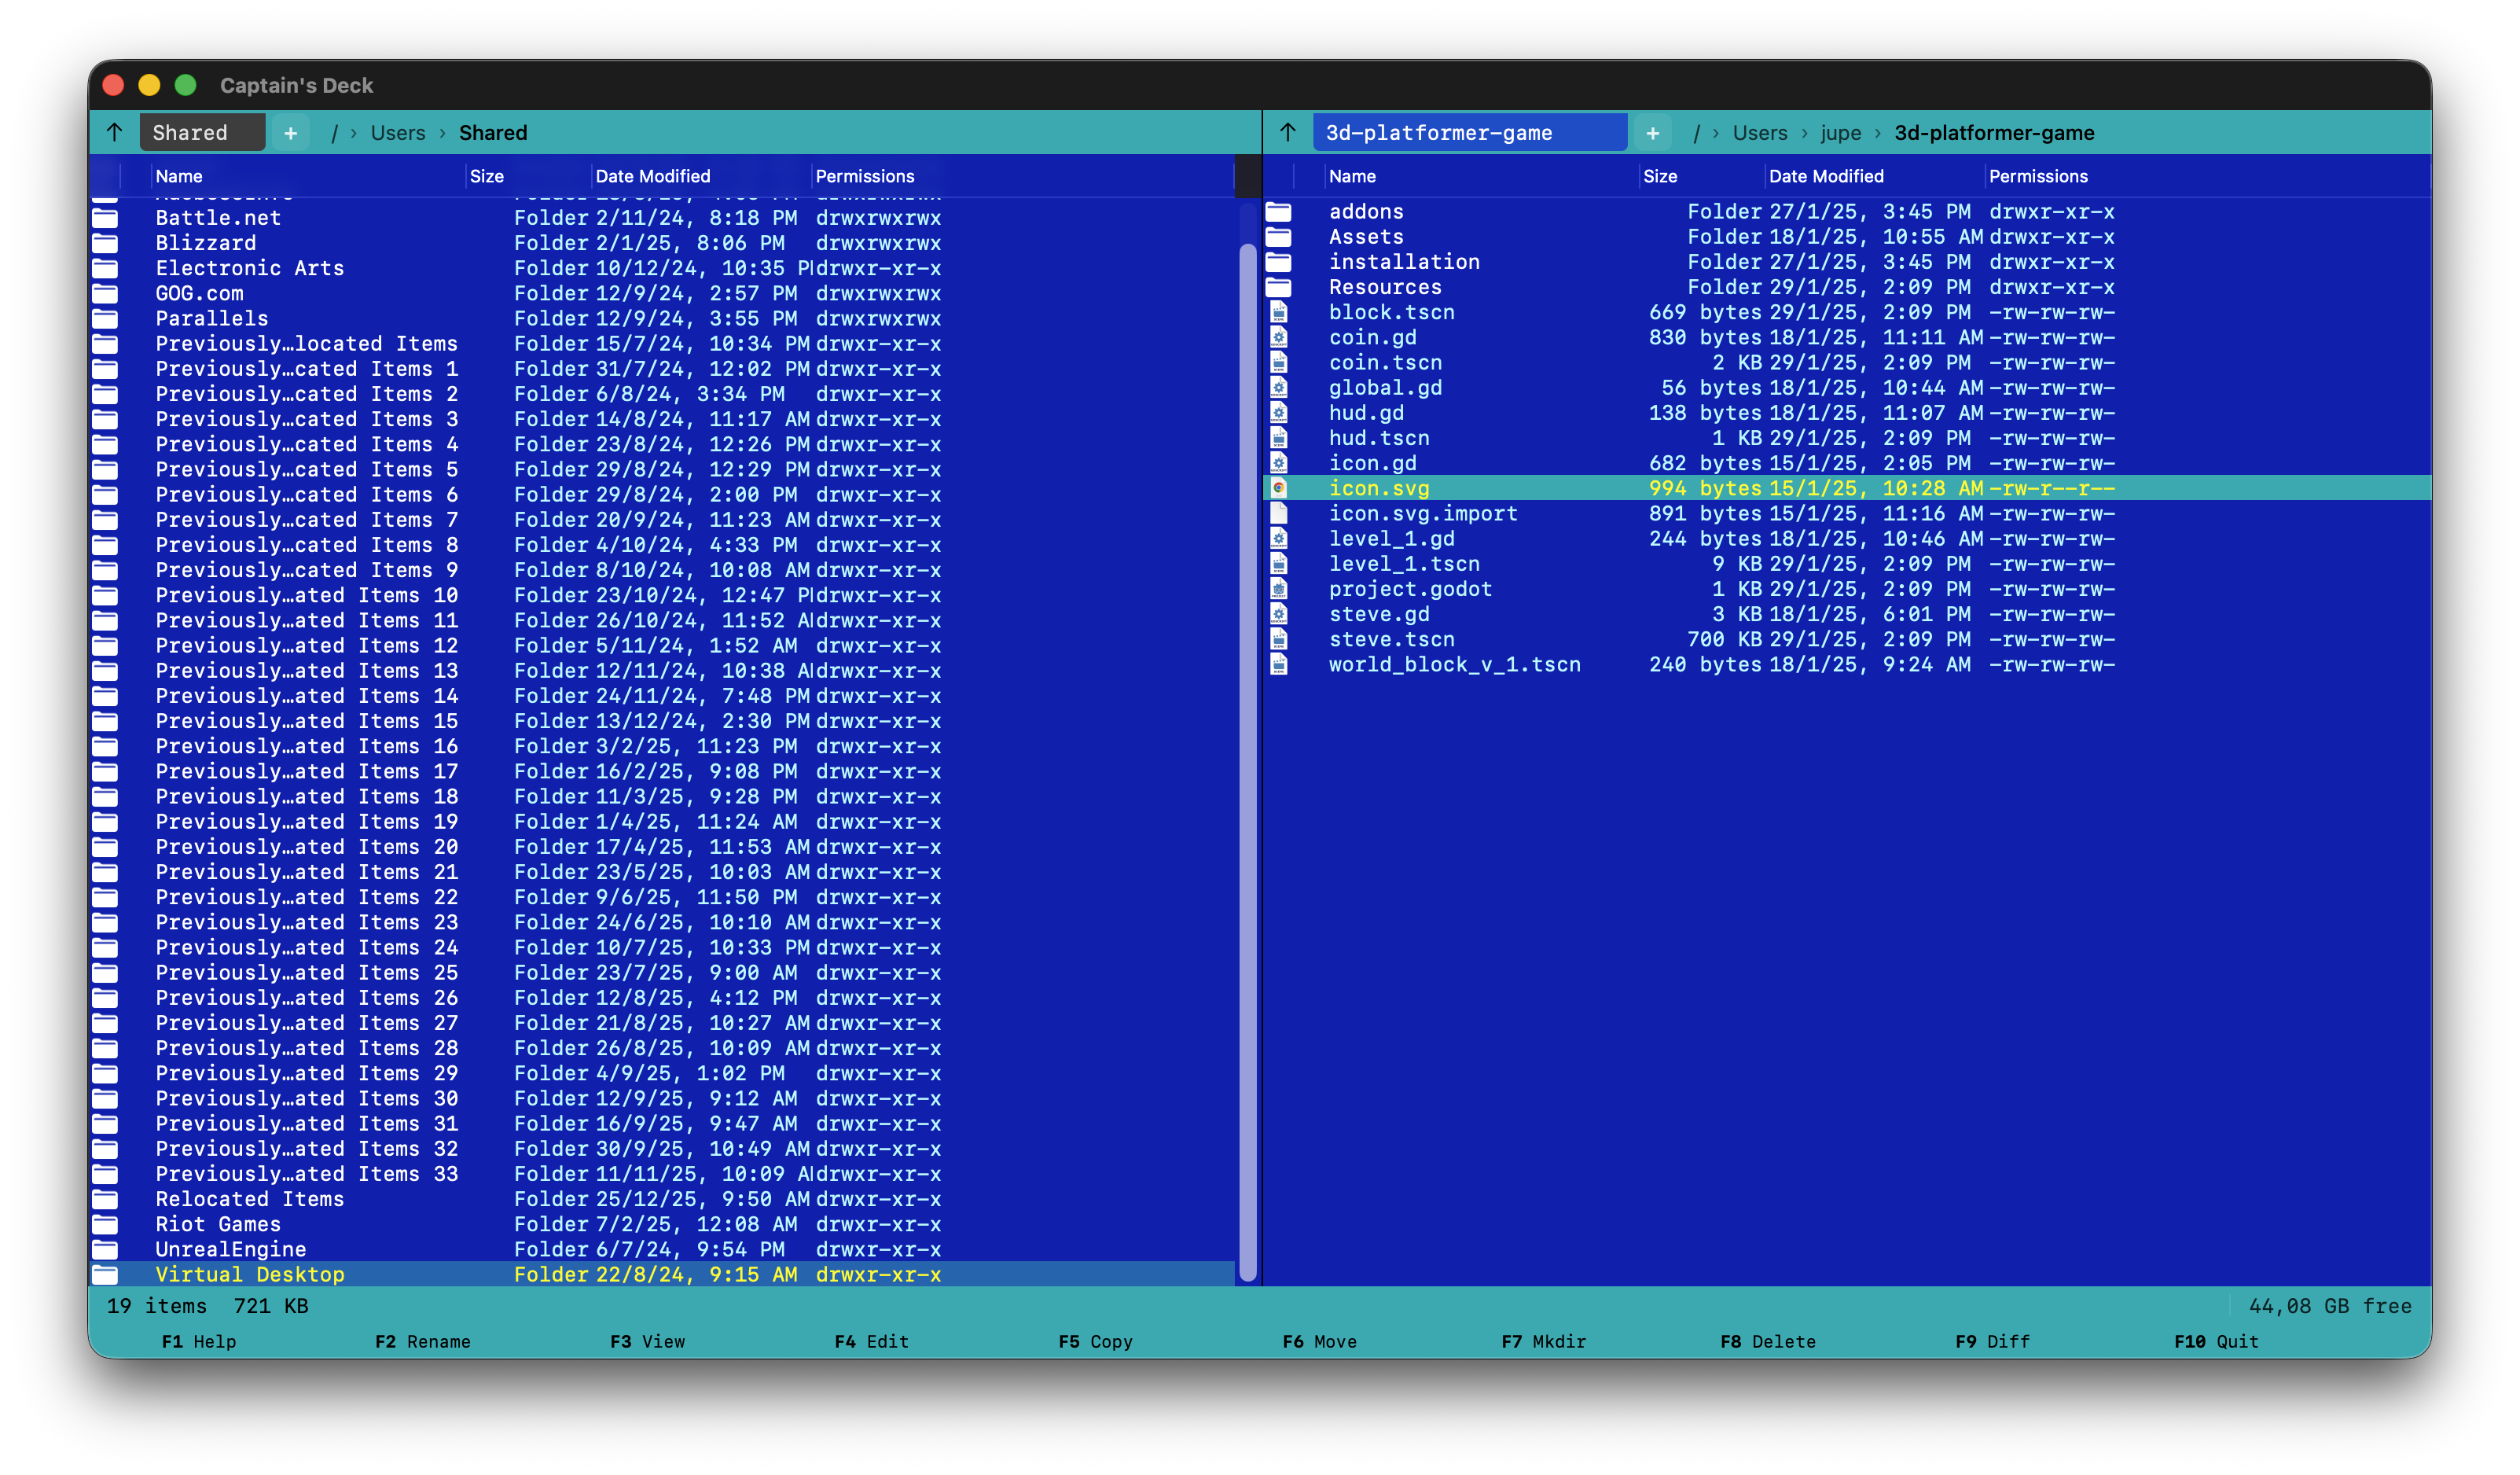The width and height of the screenshot is (2520, 1475).
Task: Click the project.godot file icon
Action: (1279, 589)
